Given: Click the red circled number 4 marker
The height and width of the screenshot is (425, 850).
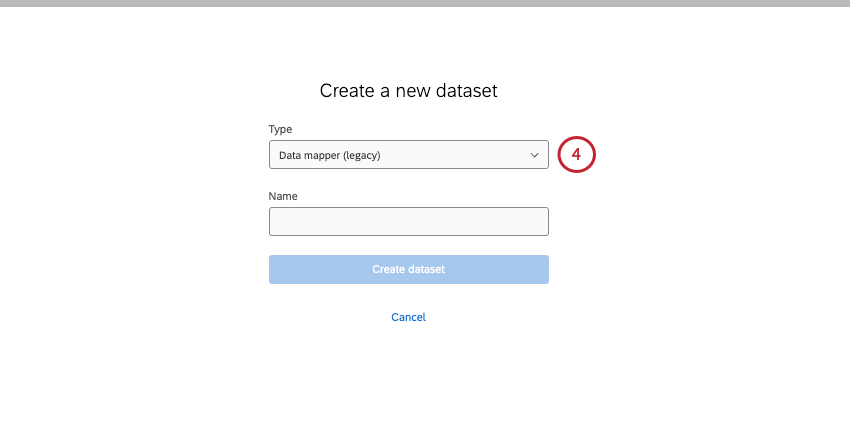Looking at the screenshot, I should (576, 155).
